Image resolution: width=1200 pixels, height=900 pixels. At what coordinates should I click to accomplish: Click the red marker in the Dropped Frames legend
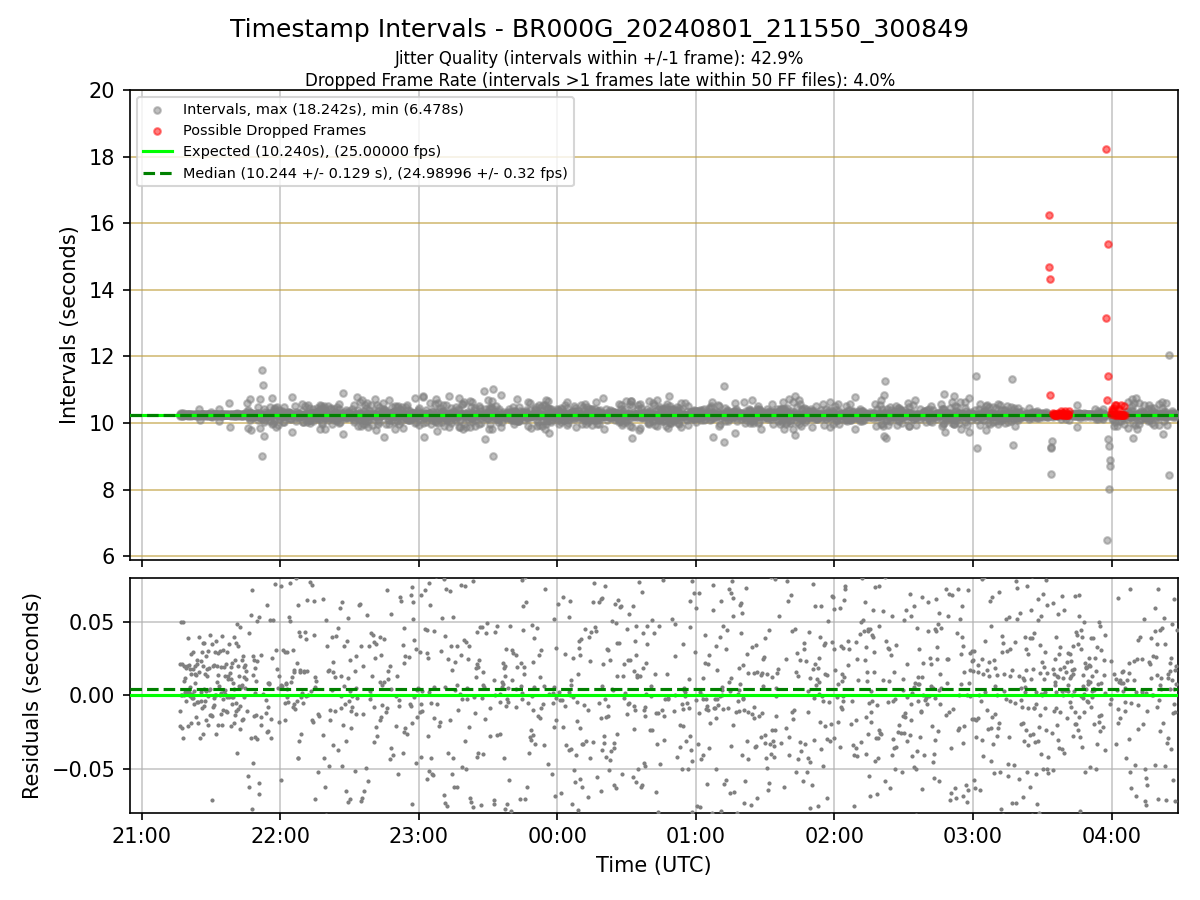click(x=158, y=130)
